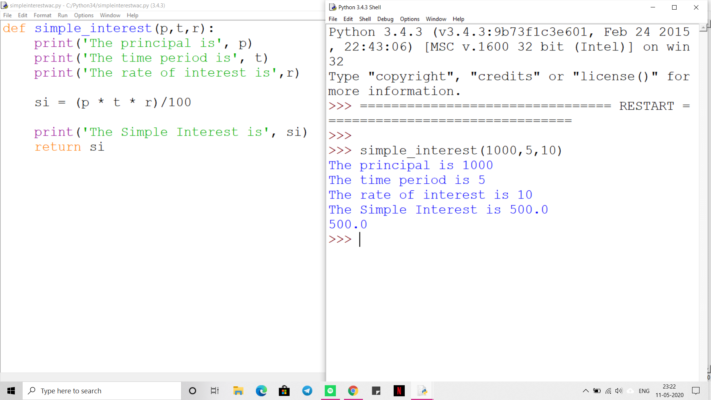Open the Windows Start menu

pyautogui.click(x=10, y=390)
